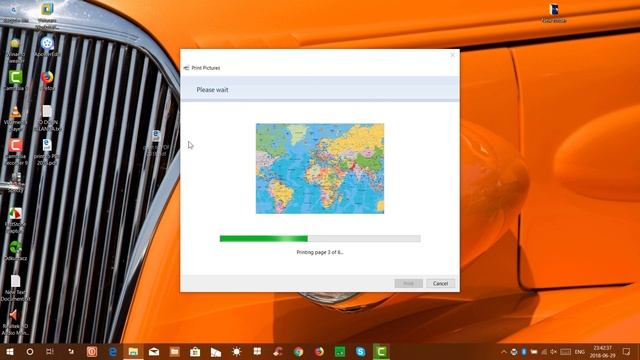Viewport: 640px width, 360px height.
Task: Open the sun-shaped brightness app on taskbar
Action: pos(236,351)
